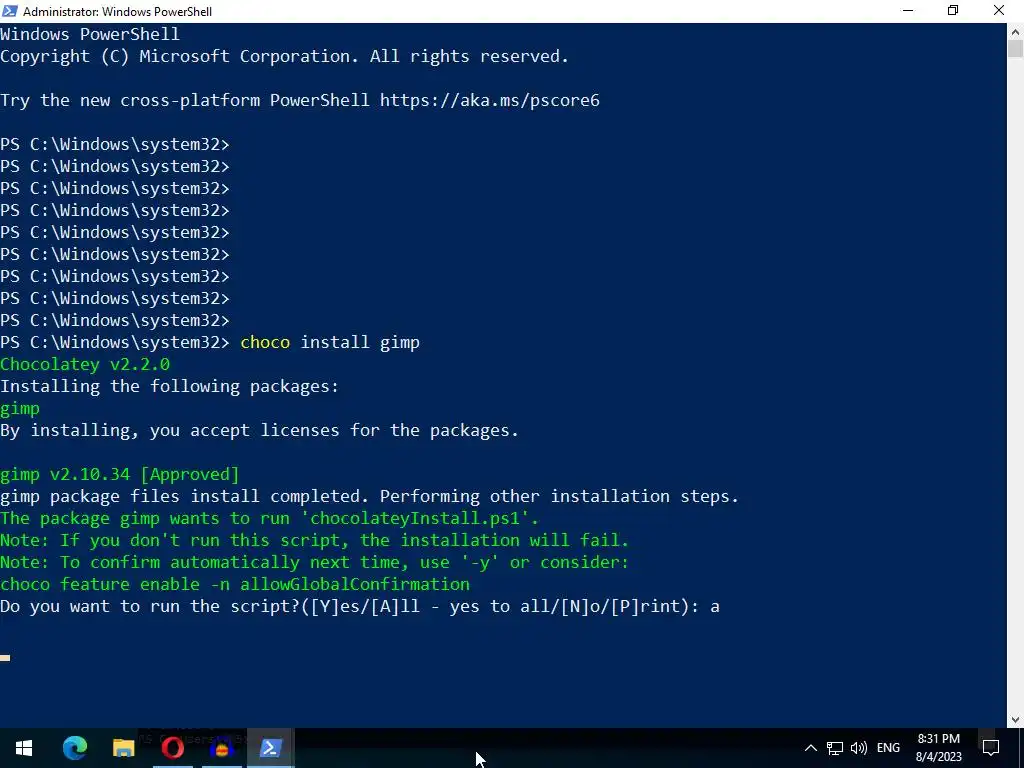Click the scrollbar up arrow
Image resolution: width=1024 pixels, height=768 pixels.
[x=1016, y=31]
